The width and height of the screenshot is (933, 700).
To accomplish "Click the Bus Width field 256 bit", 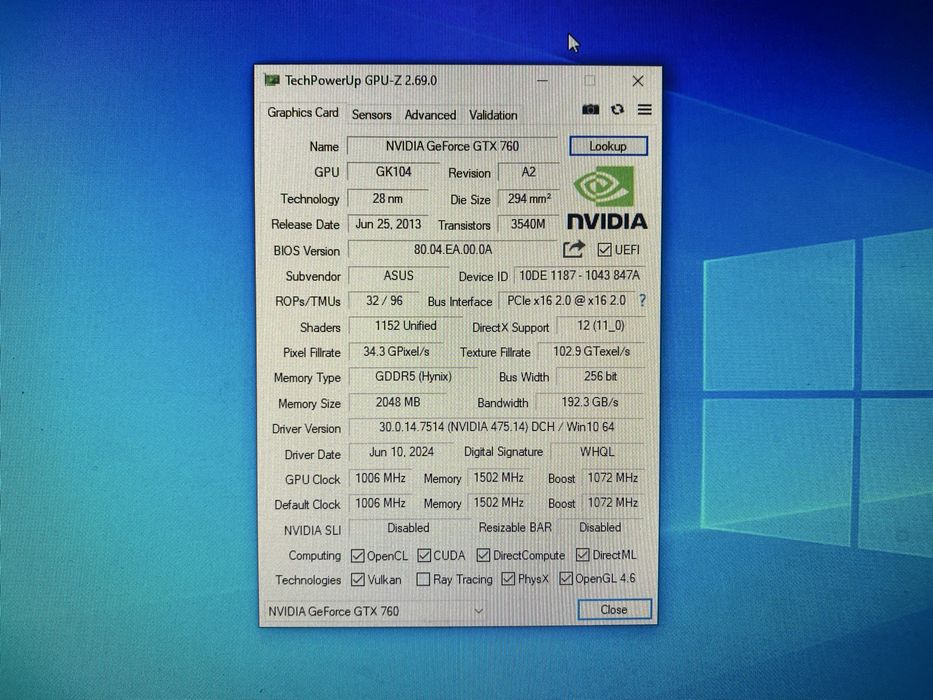I will coord(600,377).
